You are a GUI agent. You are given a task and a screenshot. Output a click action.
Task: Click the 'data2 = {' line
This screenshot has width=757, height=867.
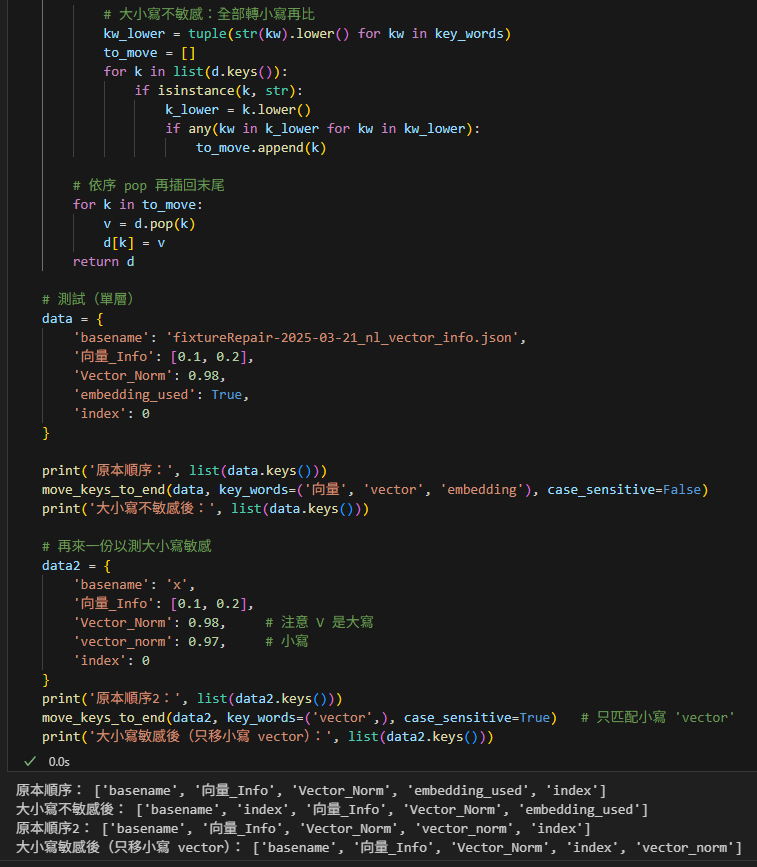point(76,566)
